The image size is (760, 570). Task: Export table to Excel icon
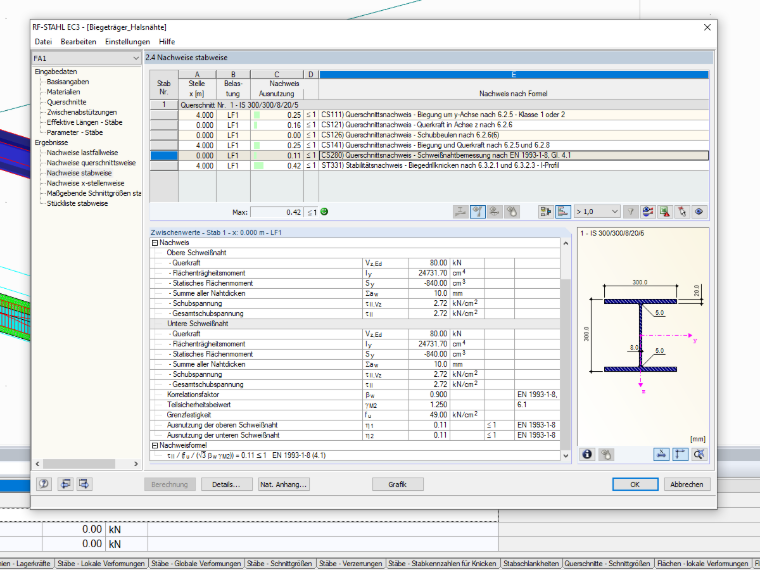click(x=665, y=212)
